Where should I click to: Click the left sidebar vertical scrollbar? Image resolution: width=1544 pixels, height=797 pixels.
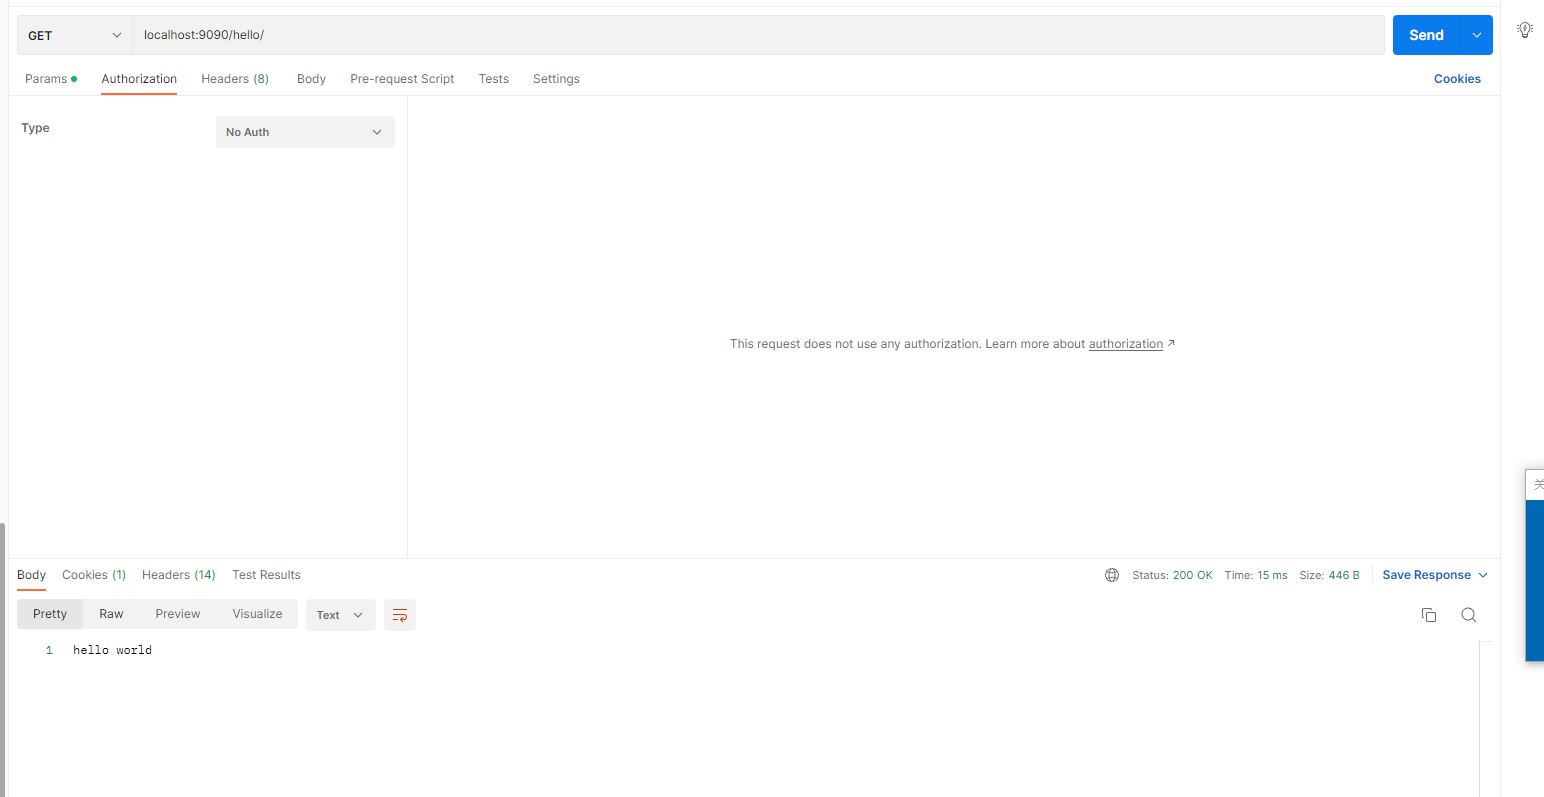(3, 660)
